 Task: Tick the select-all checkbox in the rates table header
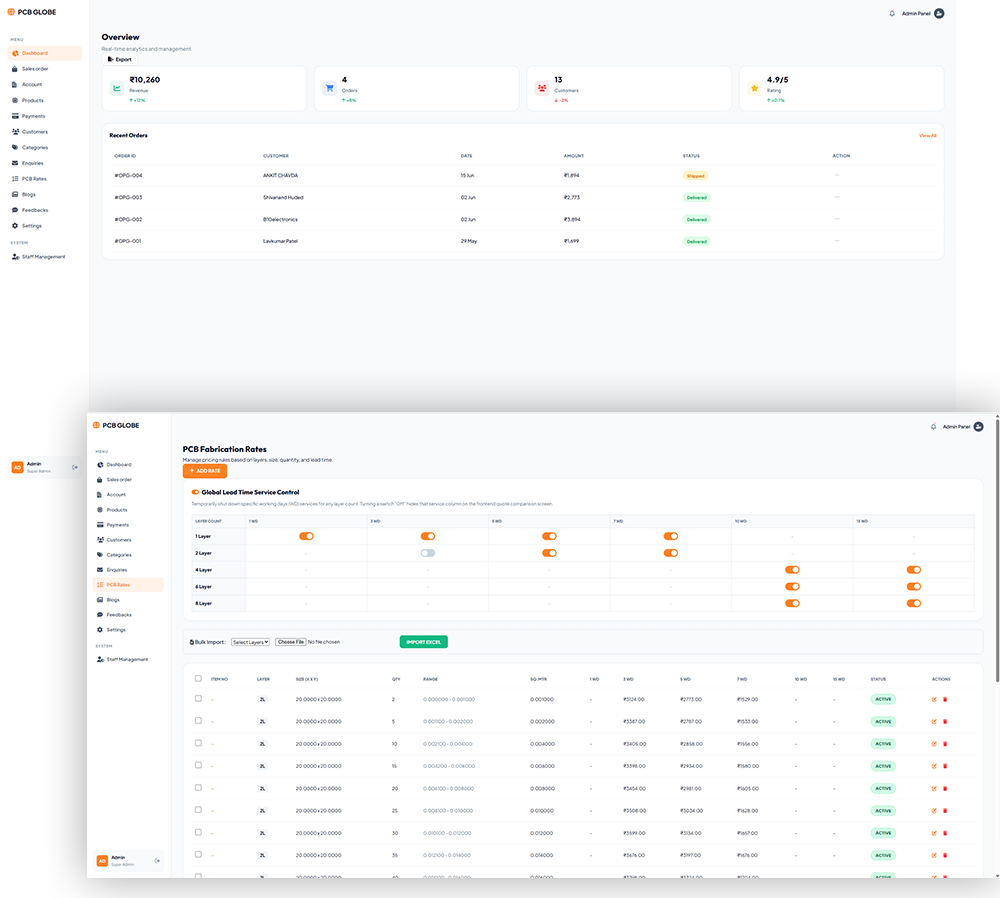[x=198, y=679]
